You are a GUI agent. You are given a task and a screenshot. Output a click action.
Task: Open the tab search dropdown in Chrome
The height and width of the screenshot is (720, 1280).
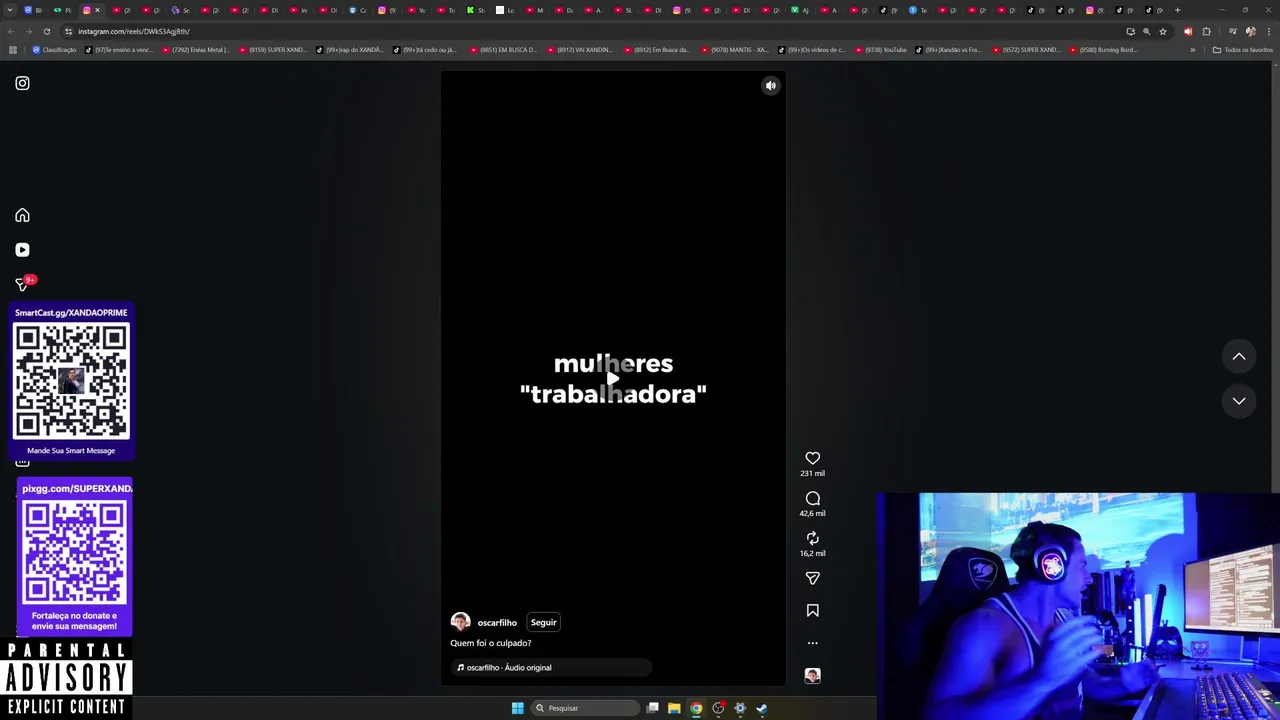coord(10,10)
